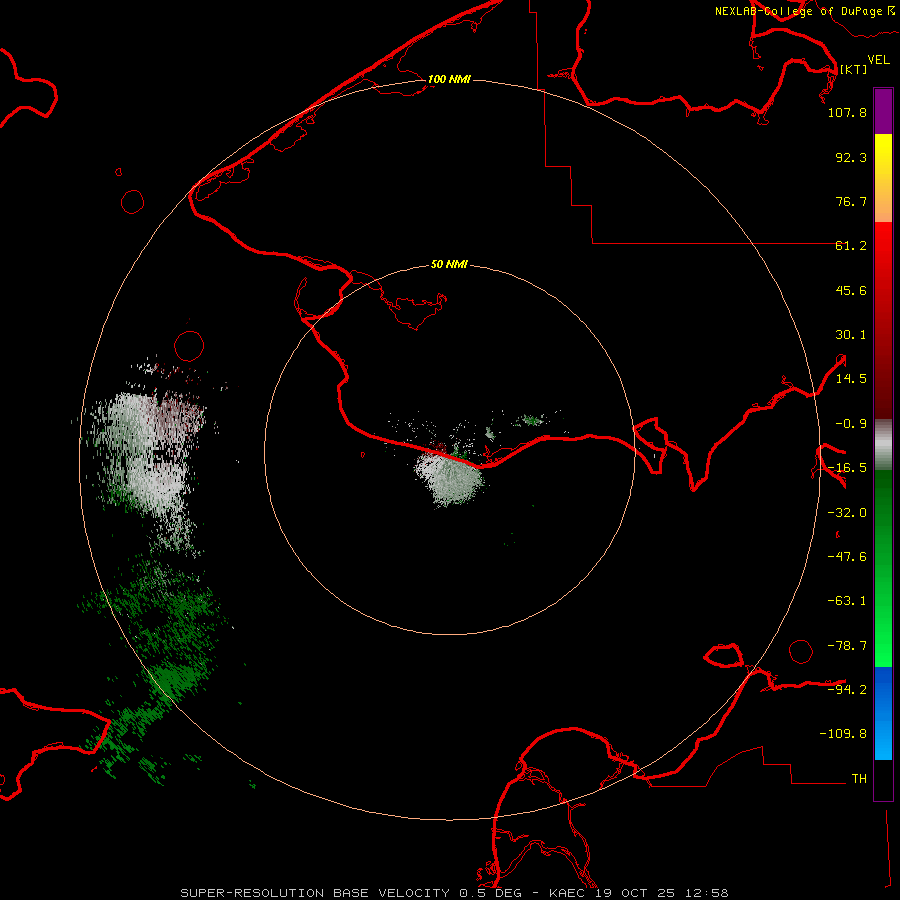Select the 30.1 scale value
The width and height of the screenshot is (900, 900).
[x=851, y=335]
